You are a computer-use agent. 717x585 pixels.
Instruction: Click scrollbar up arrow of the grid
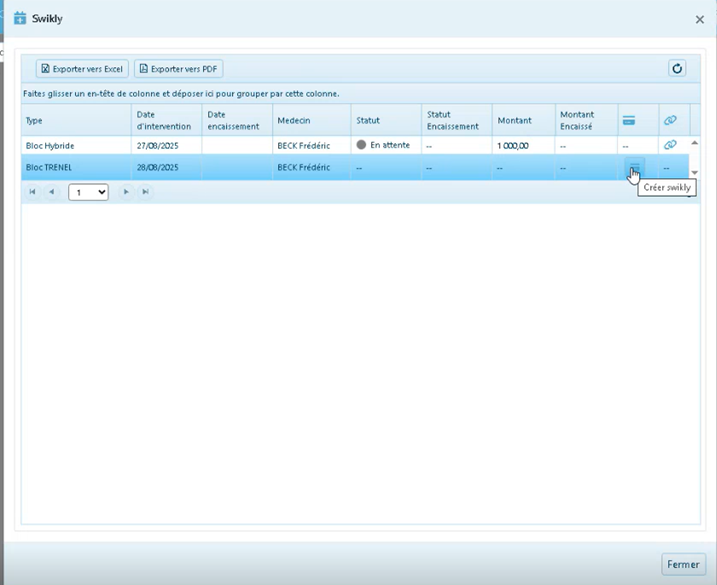point(694,143)
